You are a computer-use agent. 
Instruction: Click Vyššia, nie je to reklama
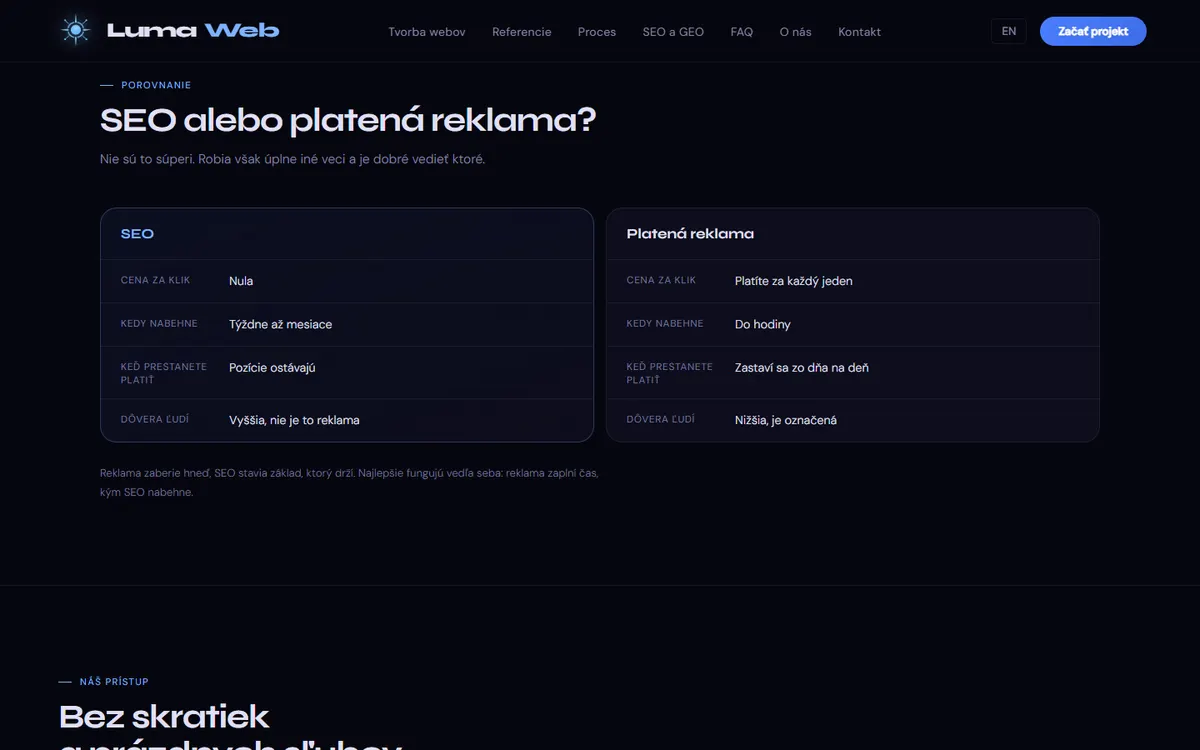click(x=294, y=420)
